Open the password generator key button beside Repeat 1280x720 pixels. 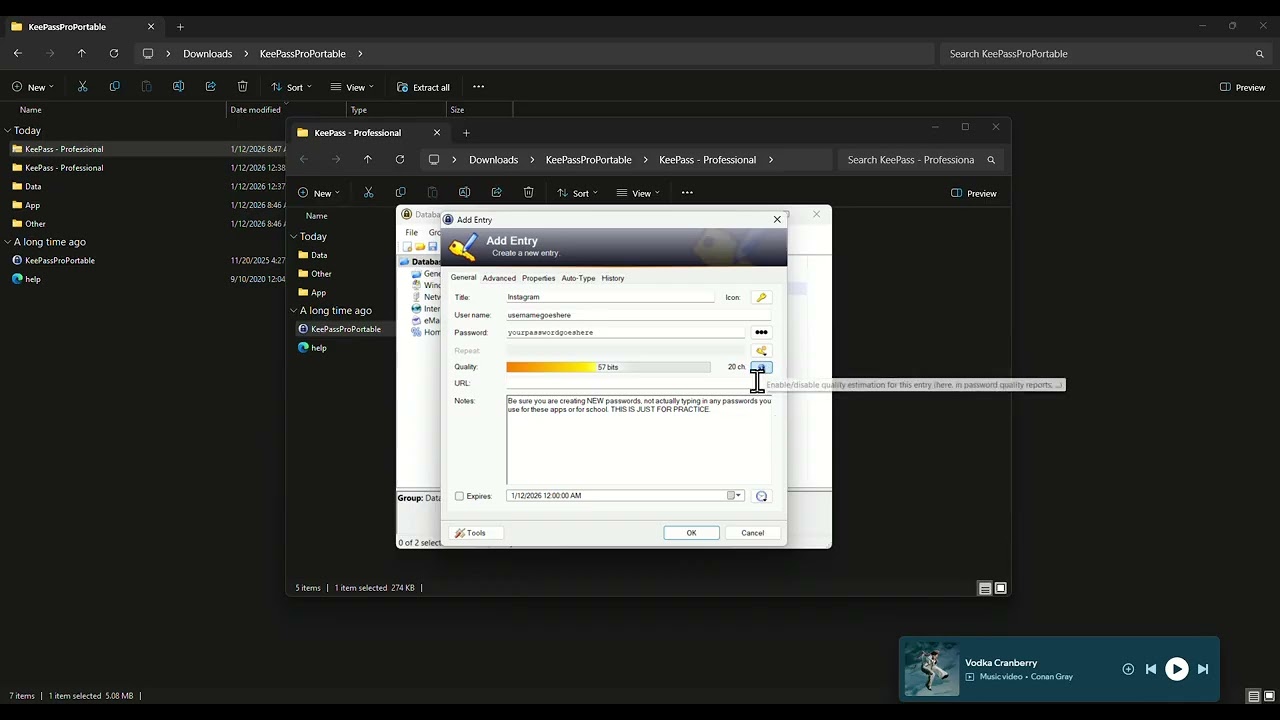761,350
